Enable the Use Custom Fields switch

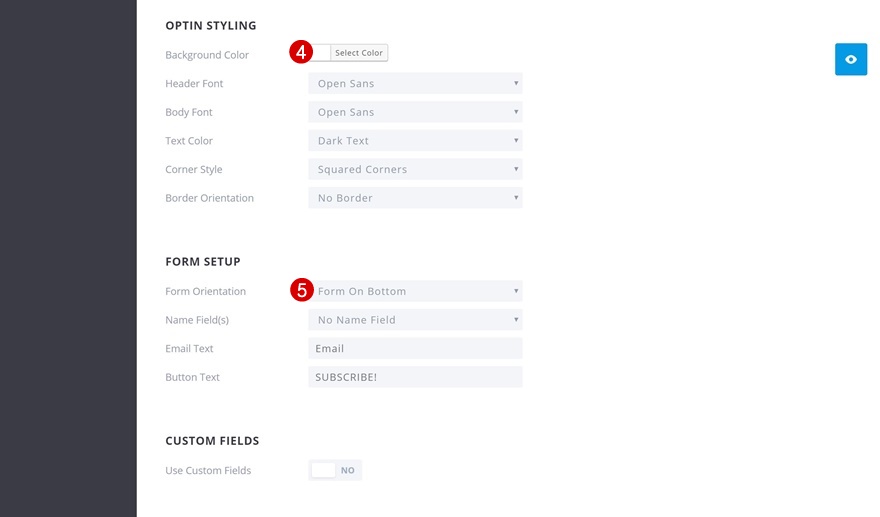[335, 470]
